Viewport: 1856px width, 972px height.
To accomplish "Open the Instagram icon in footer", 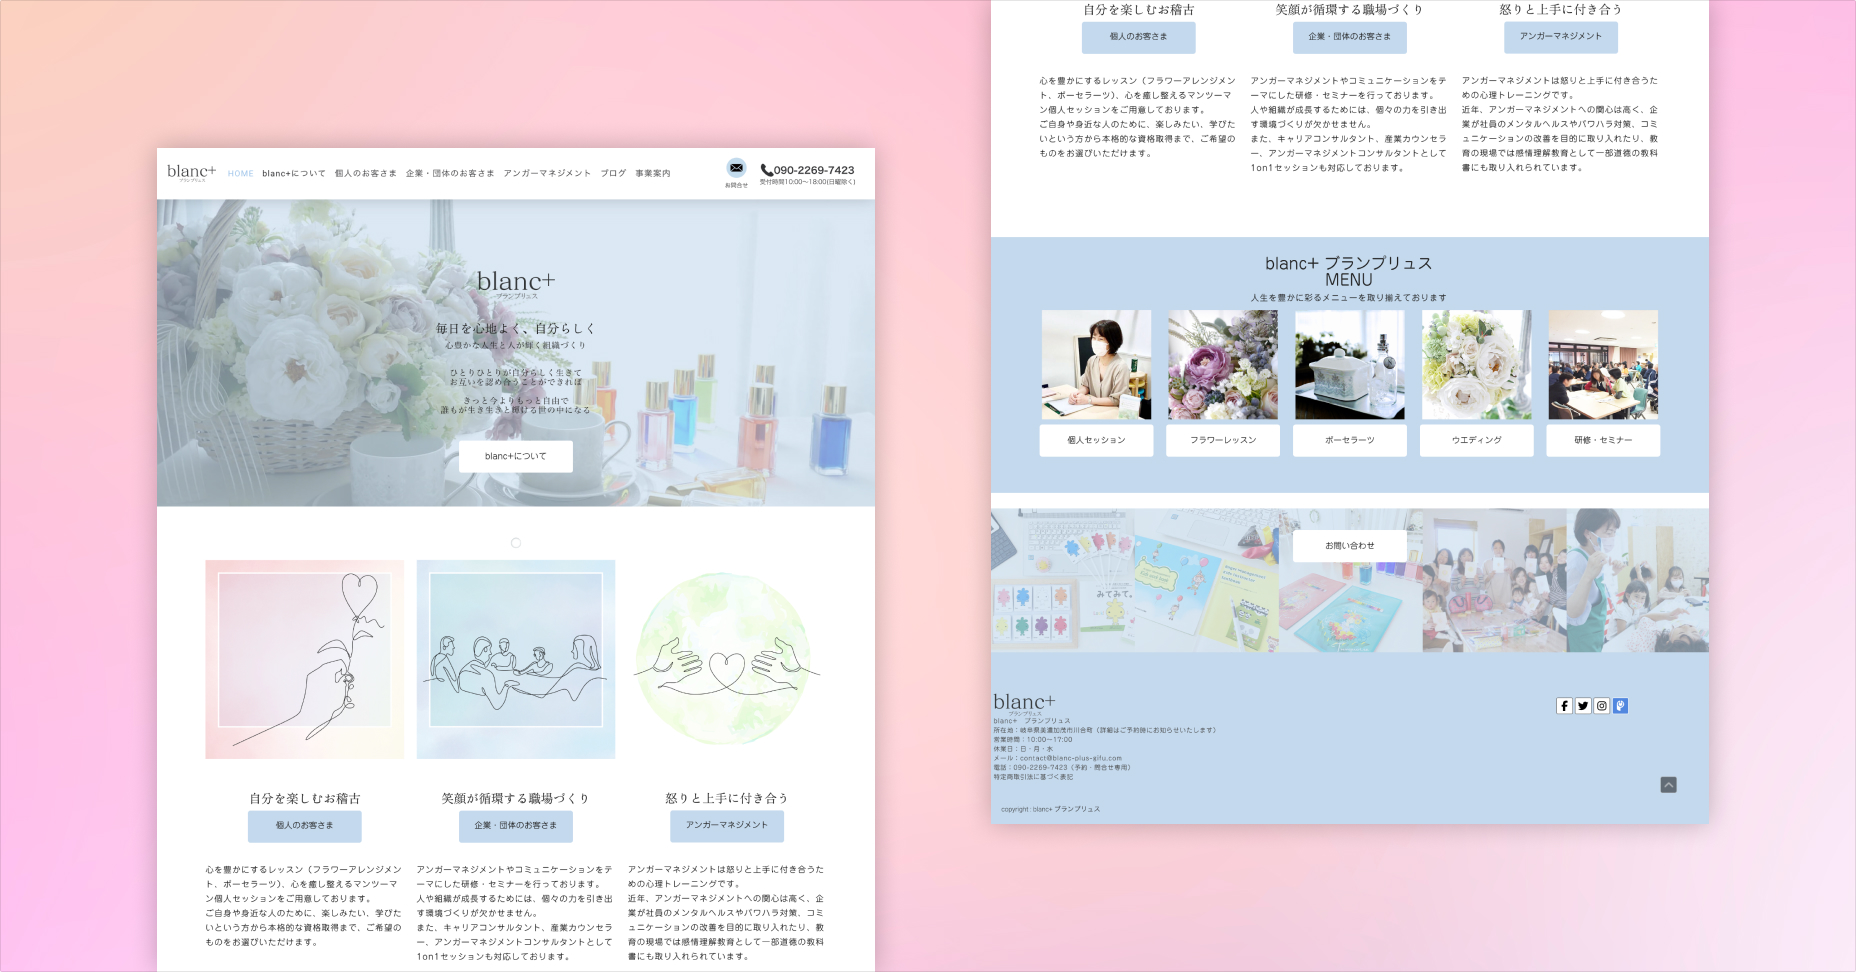I will click(x=1601, y=706).
